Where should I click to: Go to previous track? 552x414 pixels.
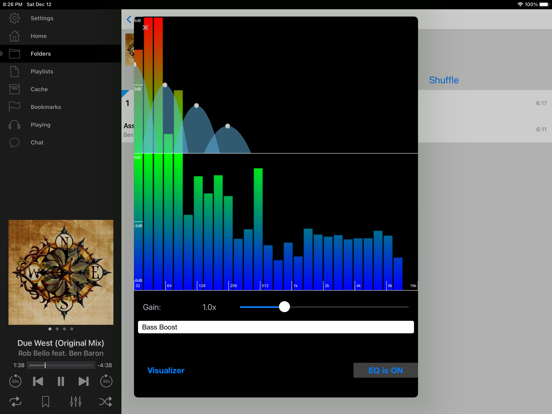38,381
